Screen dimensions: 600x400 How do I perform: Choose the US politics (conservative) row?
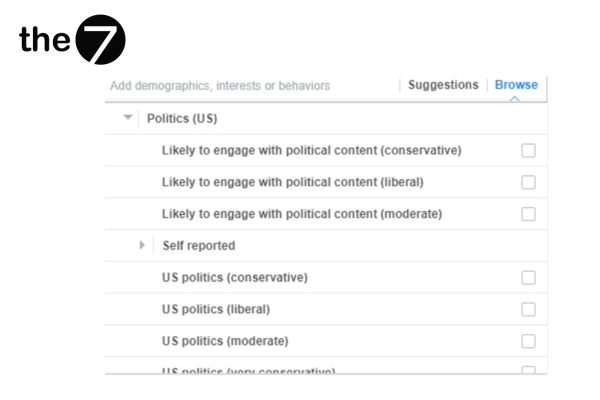point(234,277)
